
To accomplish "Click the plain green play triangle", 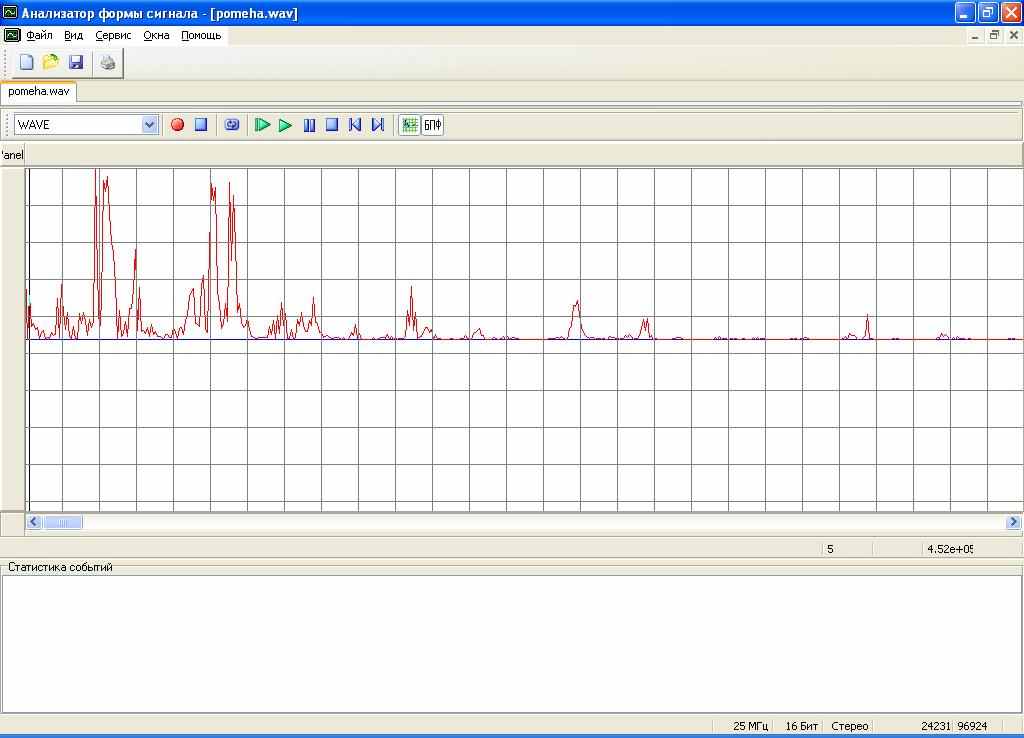I will 285,125.
